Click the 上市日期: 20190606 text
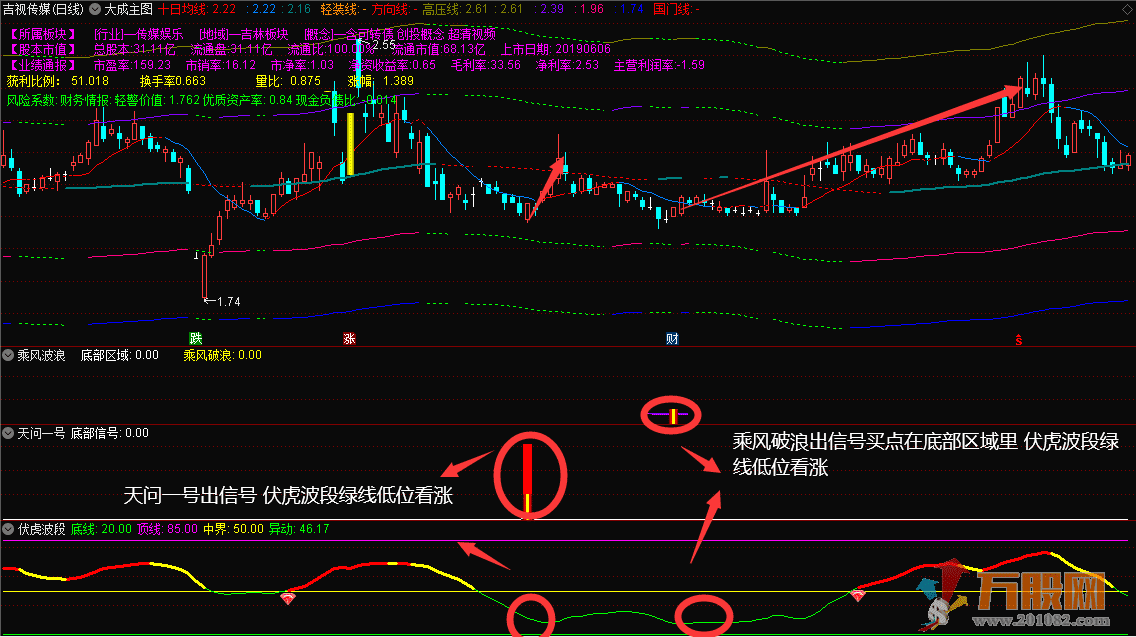 pyautogui.click(x=556, y=49)
